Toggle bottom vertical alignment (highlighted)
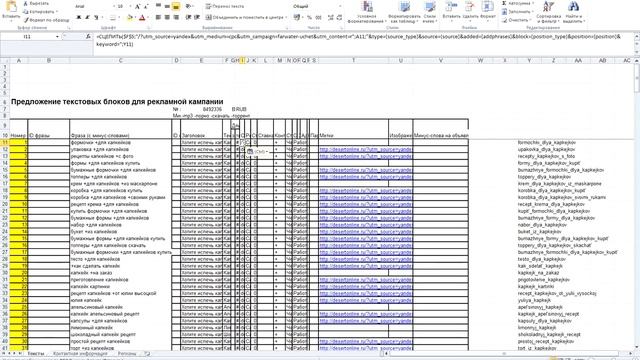640x360 pixels. tap(176, 6)
